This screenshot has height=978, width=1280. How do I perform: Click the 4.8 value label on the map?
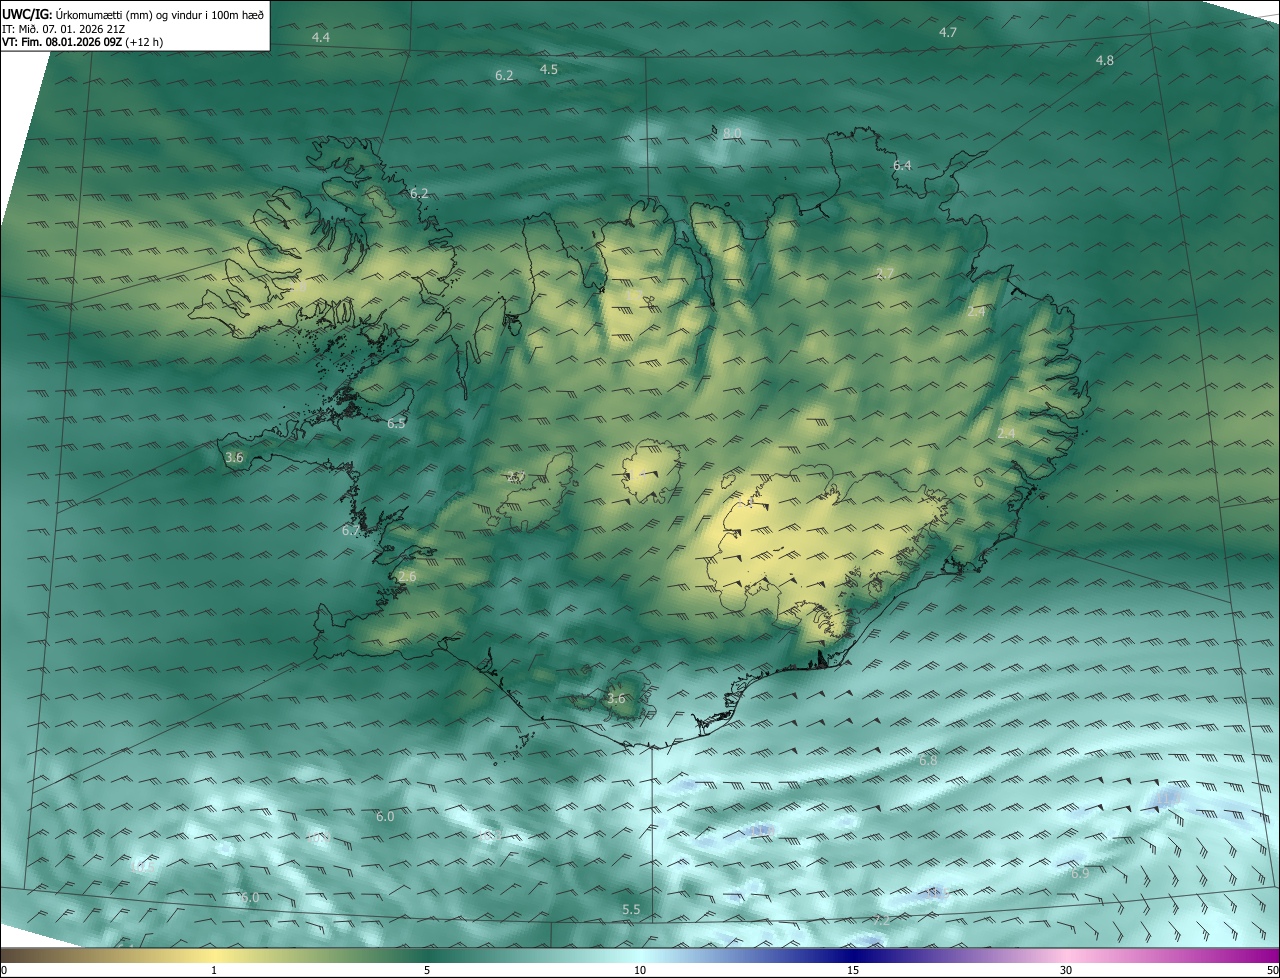[1104, 61]
